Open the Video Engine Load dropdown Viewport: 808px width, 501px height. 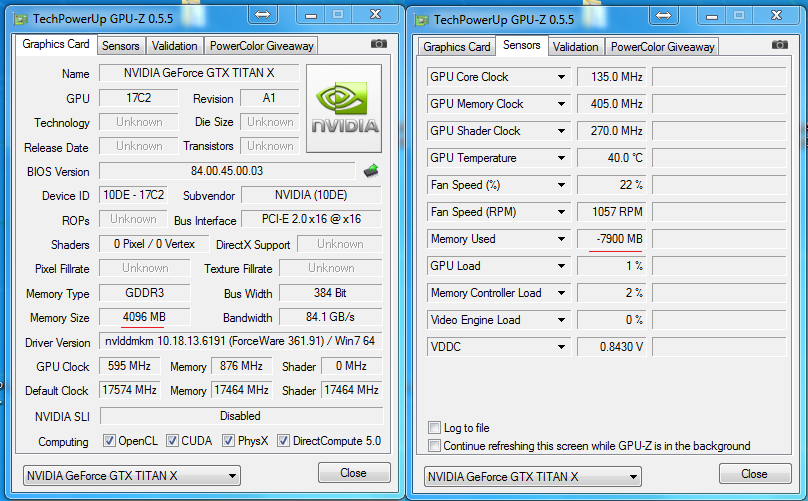[x=561, y=320]
